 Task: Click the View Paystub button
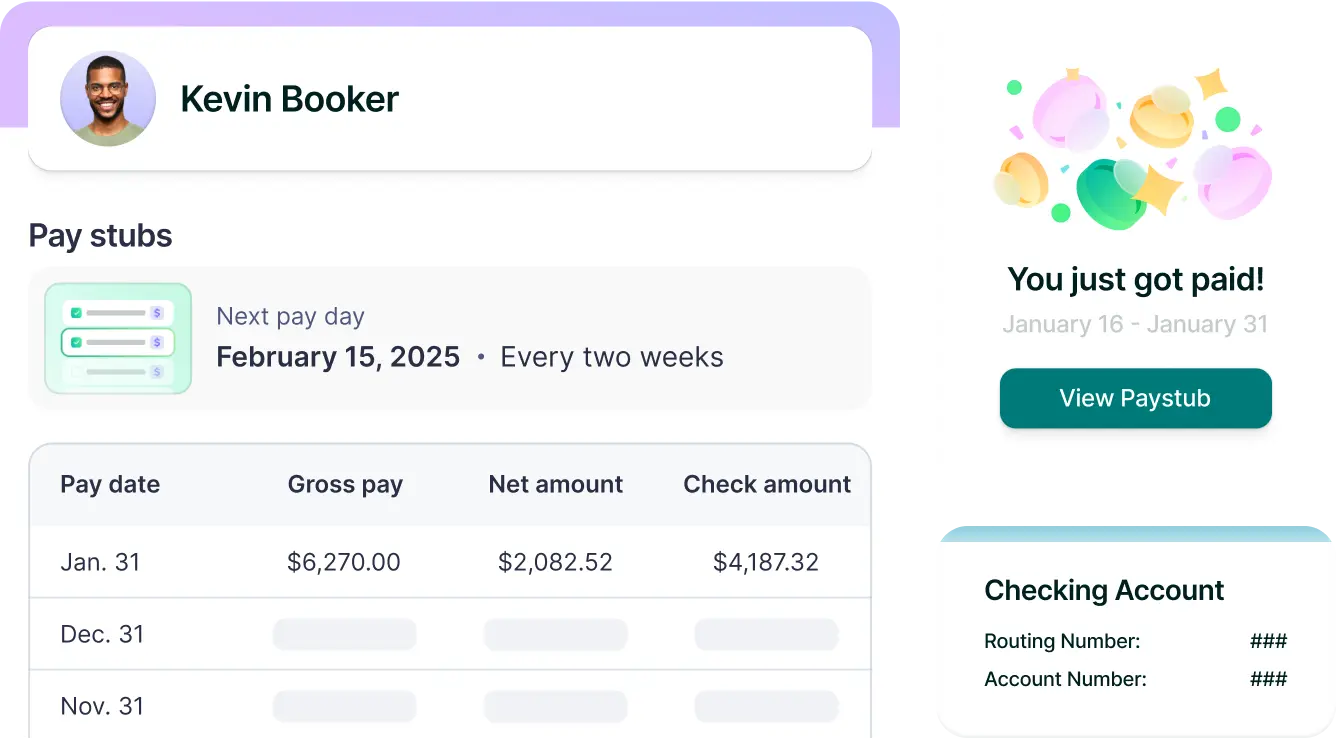(x=1135, y=398)
